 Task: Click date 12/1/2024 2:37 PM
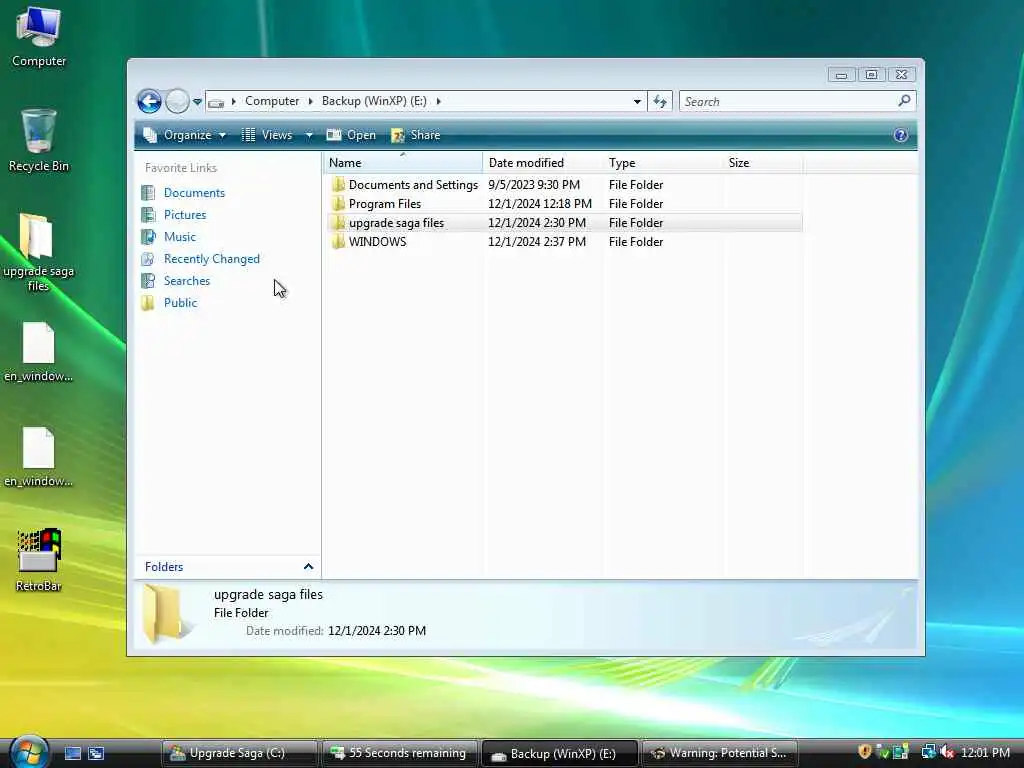pos(537,242)
